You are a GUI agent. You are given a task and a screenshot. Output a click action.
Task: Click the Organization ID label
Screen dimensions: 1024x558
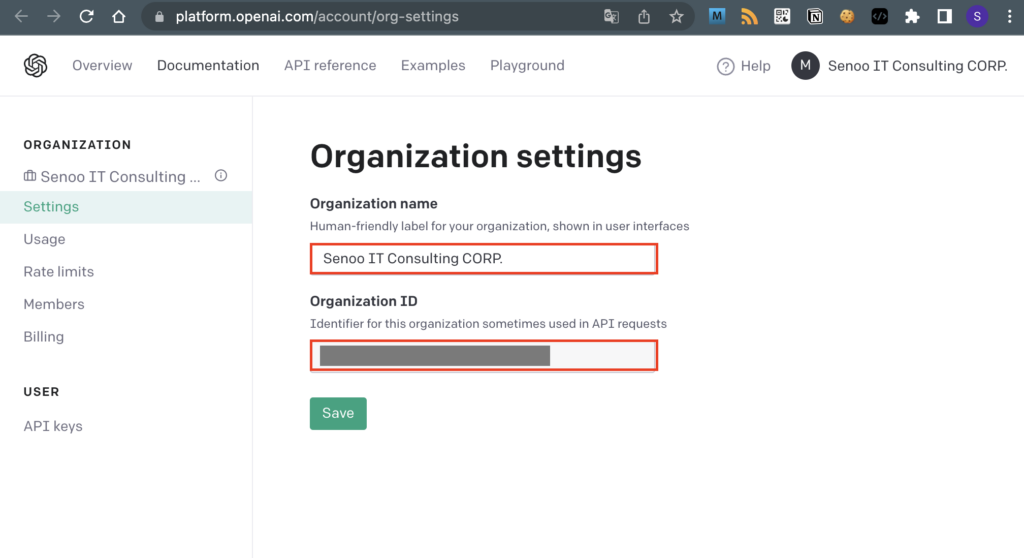point(364,301)
